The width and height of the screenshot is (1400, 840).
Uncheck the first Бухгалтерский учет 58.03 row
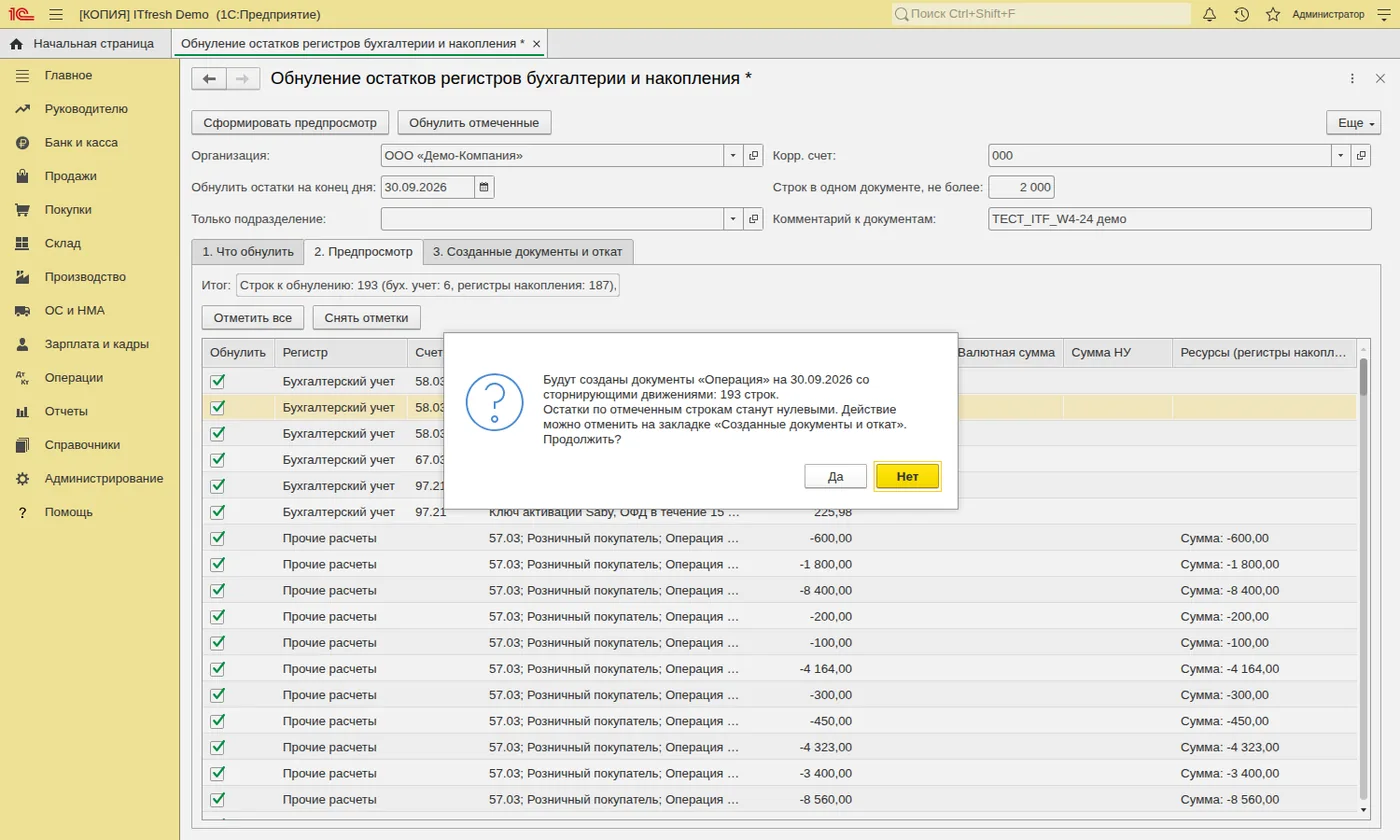[x=218, y=381]
